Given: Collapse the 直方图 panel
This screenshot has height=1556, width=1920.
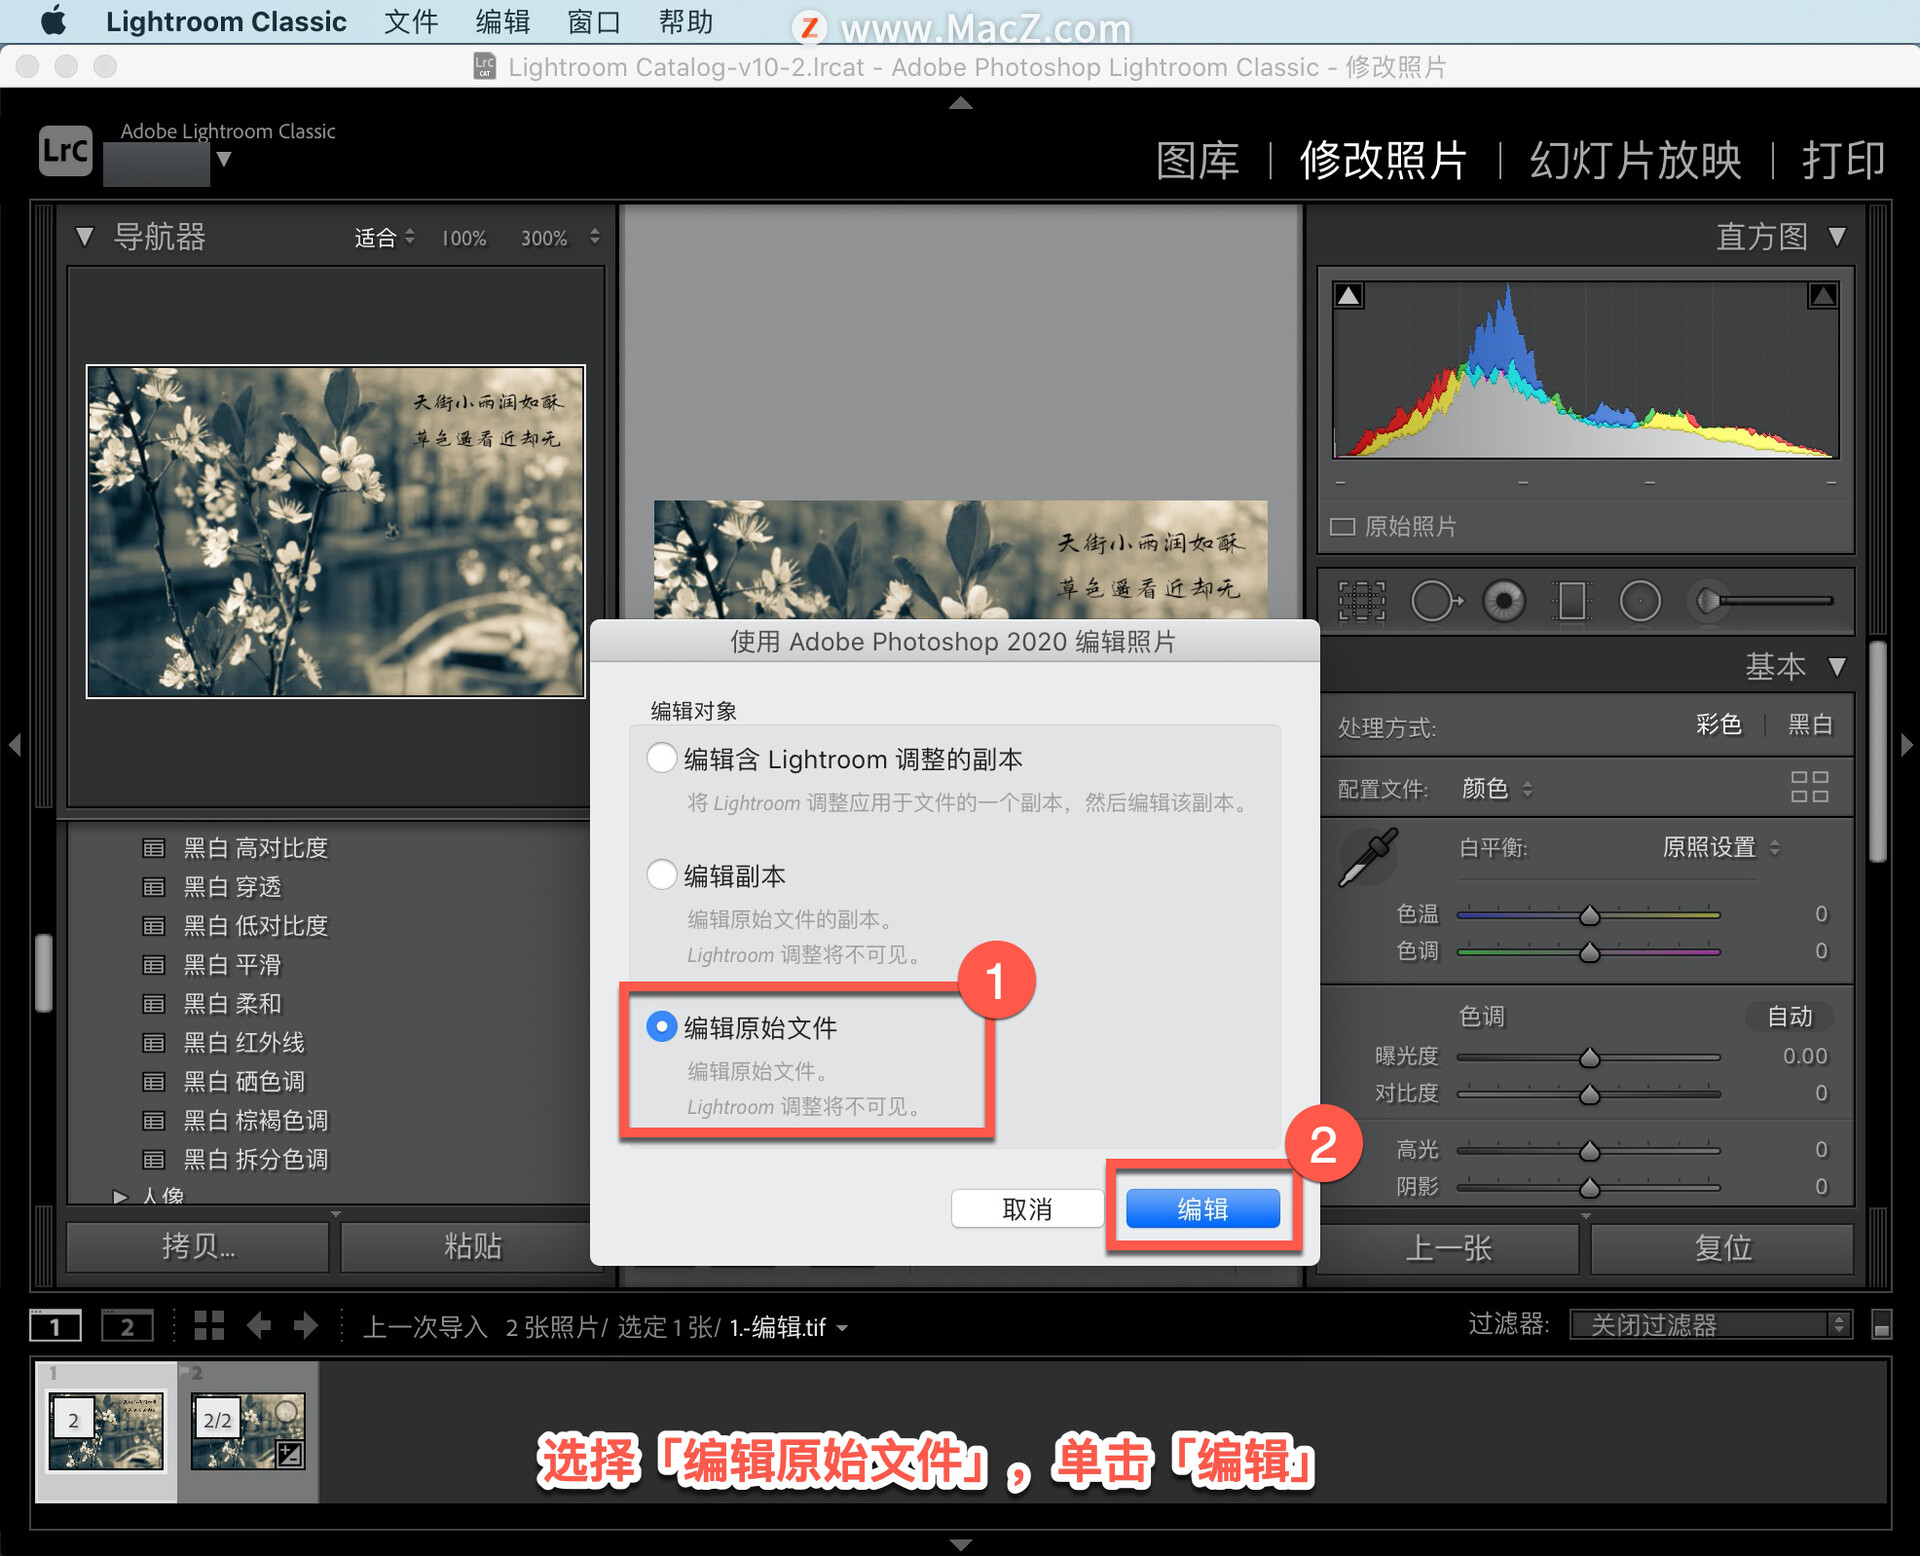Looking at the screenshot, I should [1836, 237].
